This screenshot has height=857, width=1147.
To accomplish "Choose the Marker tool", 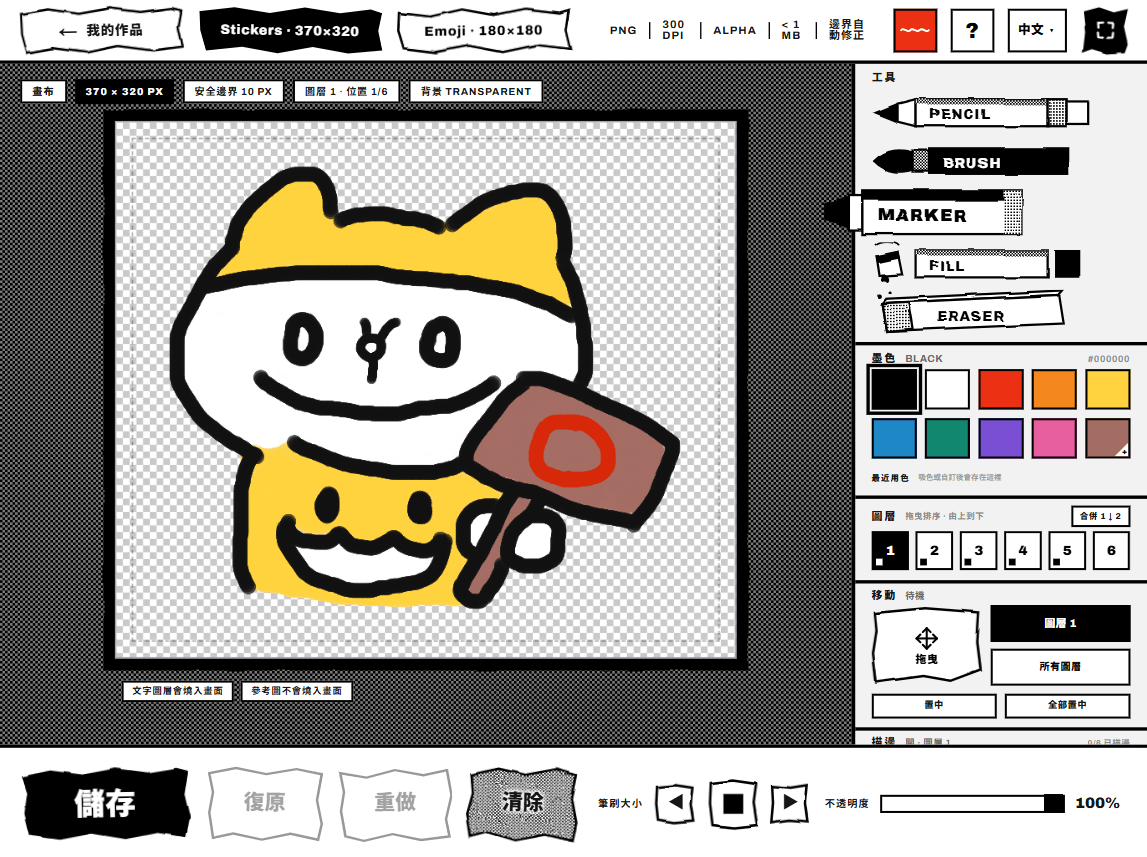I will click(x=923, y=213).
